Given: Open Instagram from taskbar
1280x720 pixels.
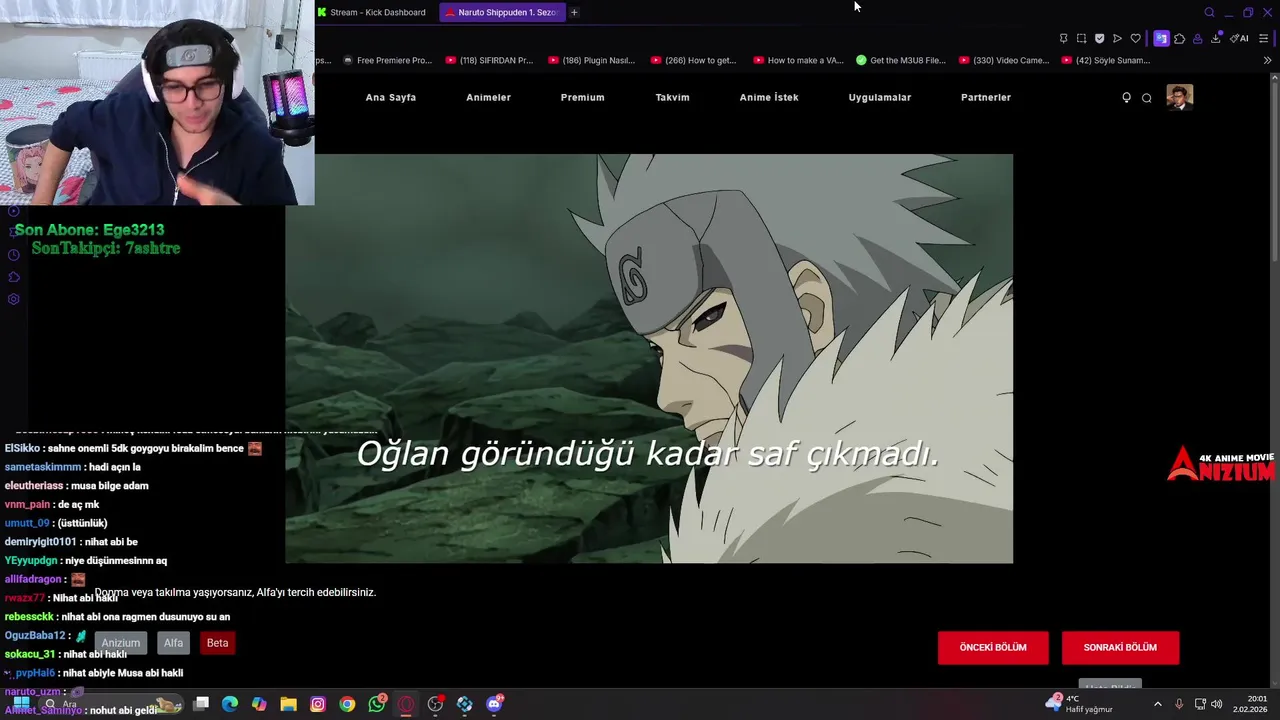Looking at the screenshot, I should tap(318, 704).
